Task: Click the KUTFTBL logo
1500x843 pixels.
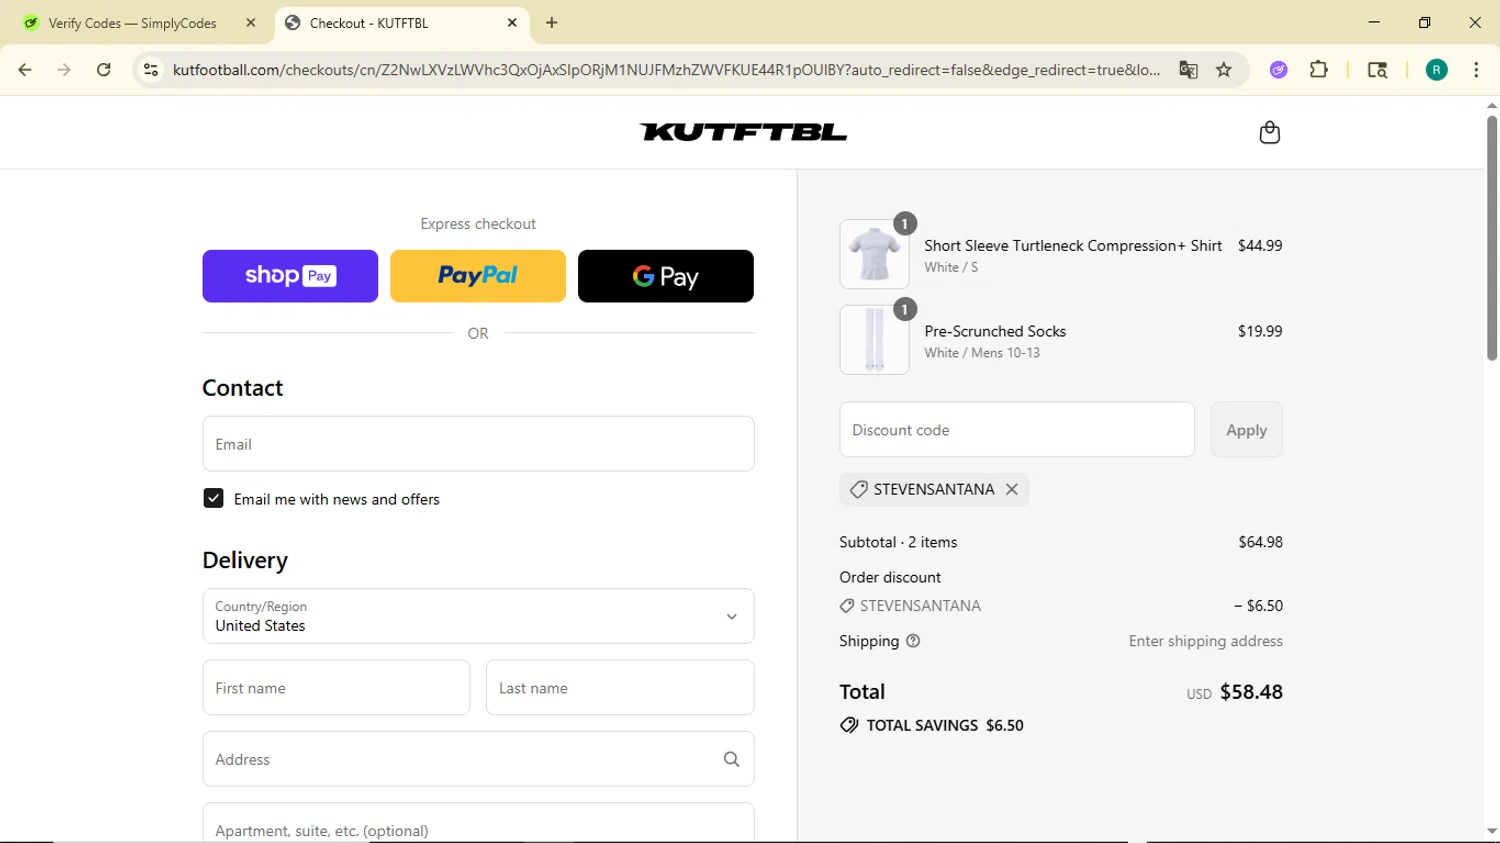Action: click(743, 132)
